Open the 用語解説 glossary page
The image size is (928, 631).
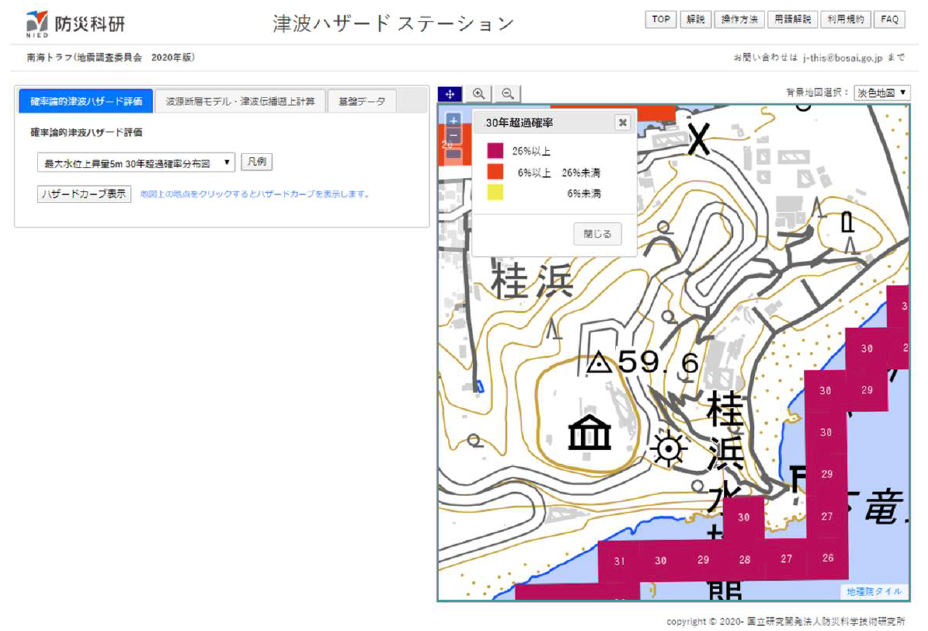pyautogui.click(x=793, y=20)
